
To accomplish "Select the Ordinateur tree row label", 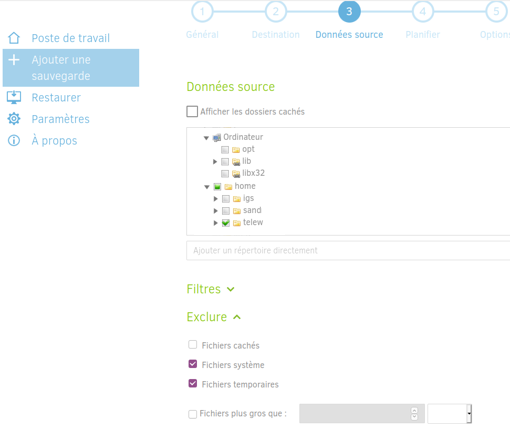I will click(243, 137).
